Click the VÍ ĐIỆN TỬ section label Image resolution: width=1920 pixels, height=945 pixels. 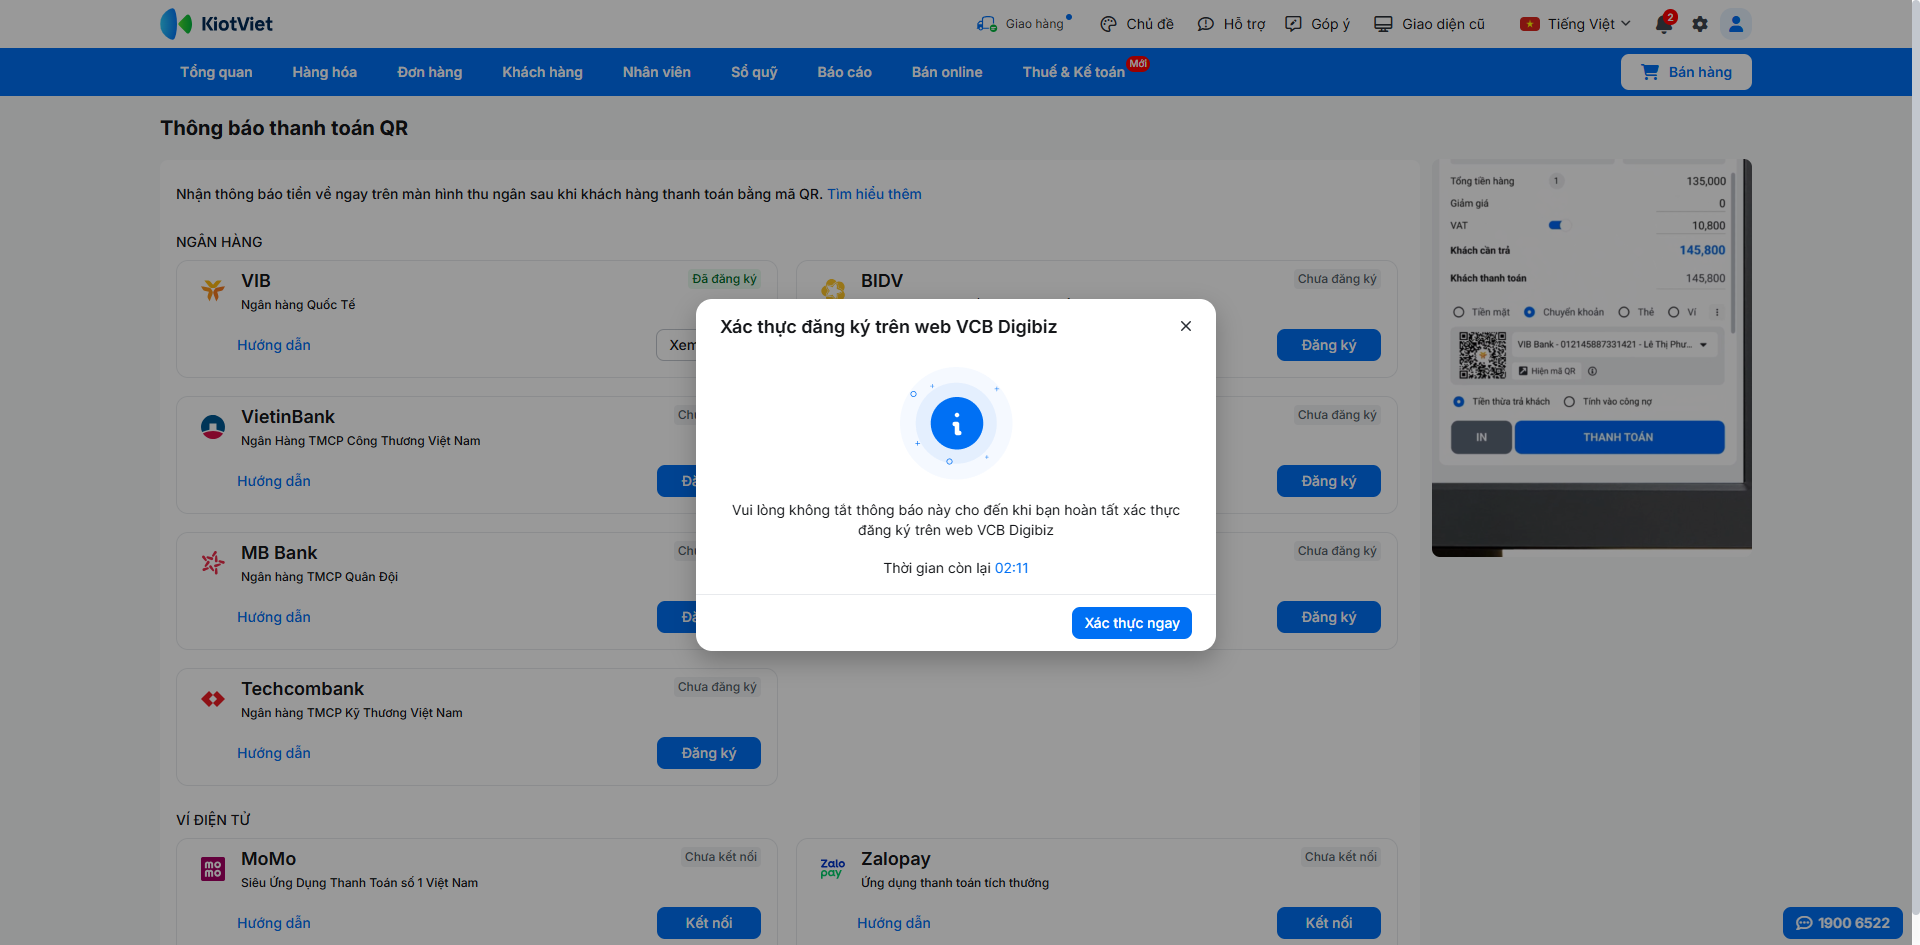point(213,820)
